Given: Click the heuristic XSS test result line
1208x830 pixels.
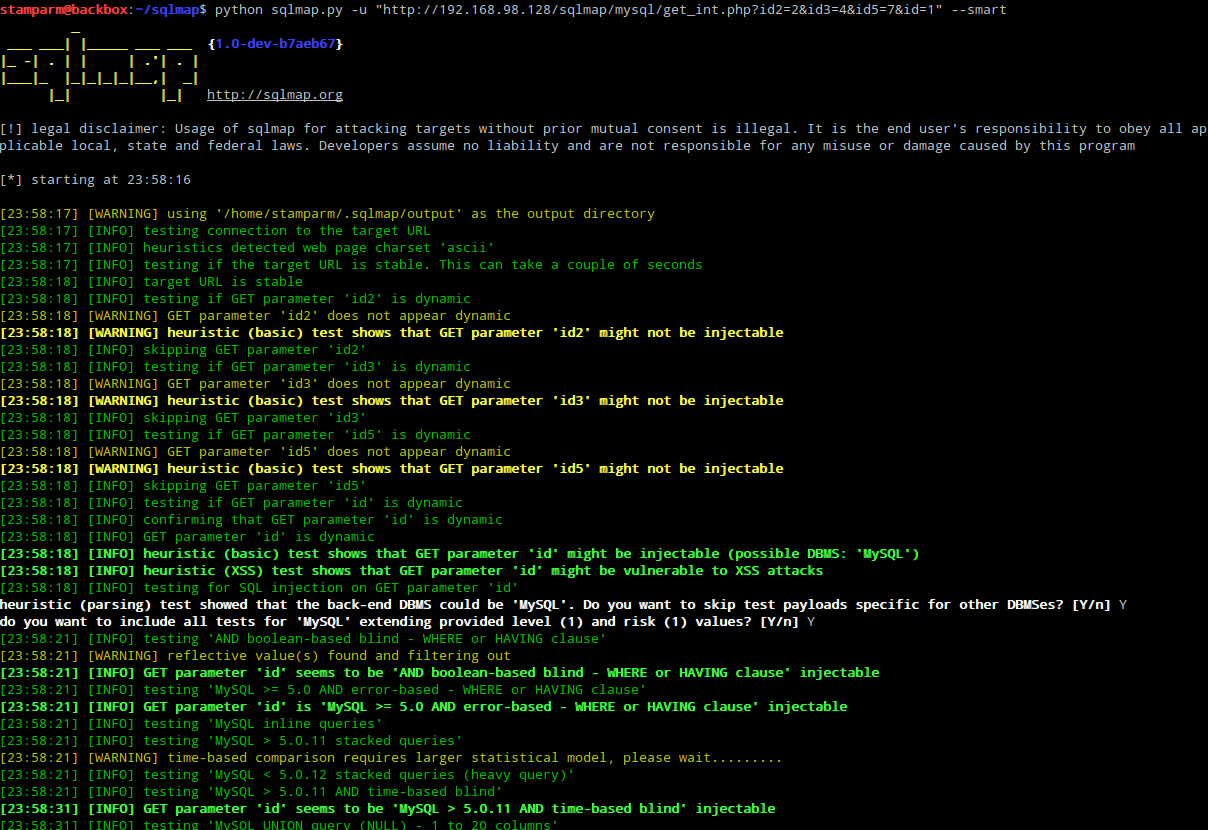Looking at the screenshot, I should [x=411, y=571].
